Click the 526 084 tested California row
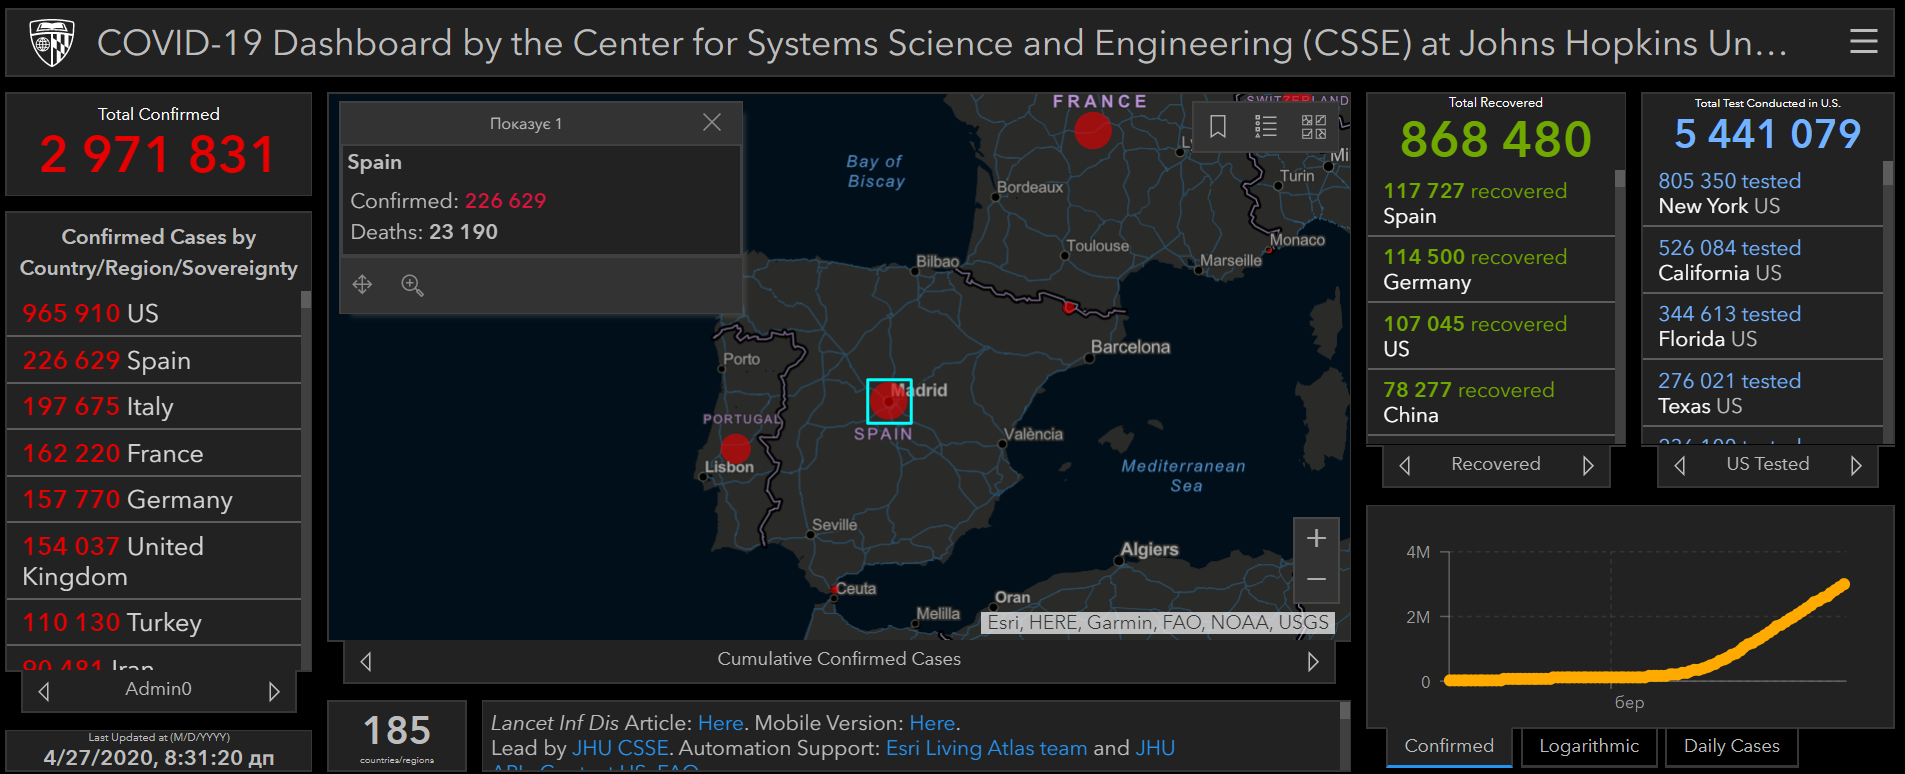This screenshot has height=774, width=1905. [x=1763, y=260]
